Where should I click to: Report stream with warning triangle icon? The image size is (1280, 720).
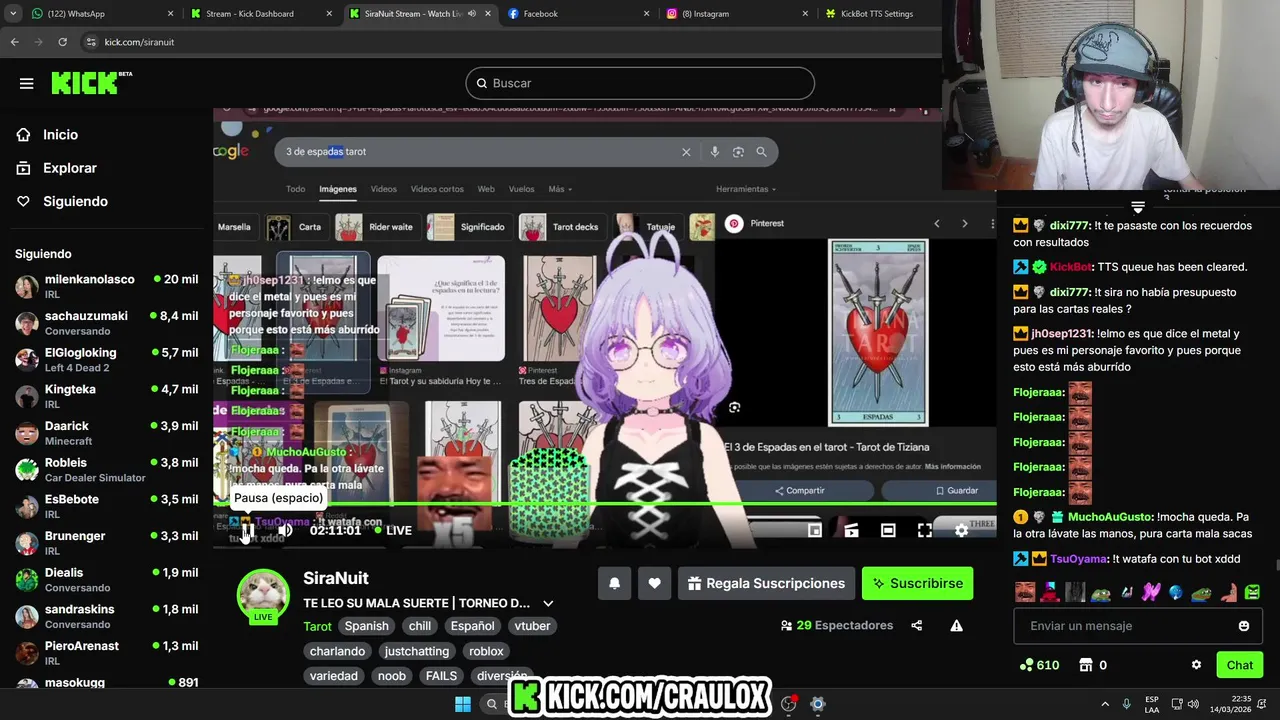(956, 626)
